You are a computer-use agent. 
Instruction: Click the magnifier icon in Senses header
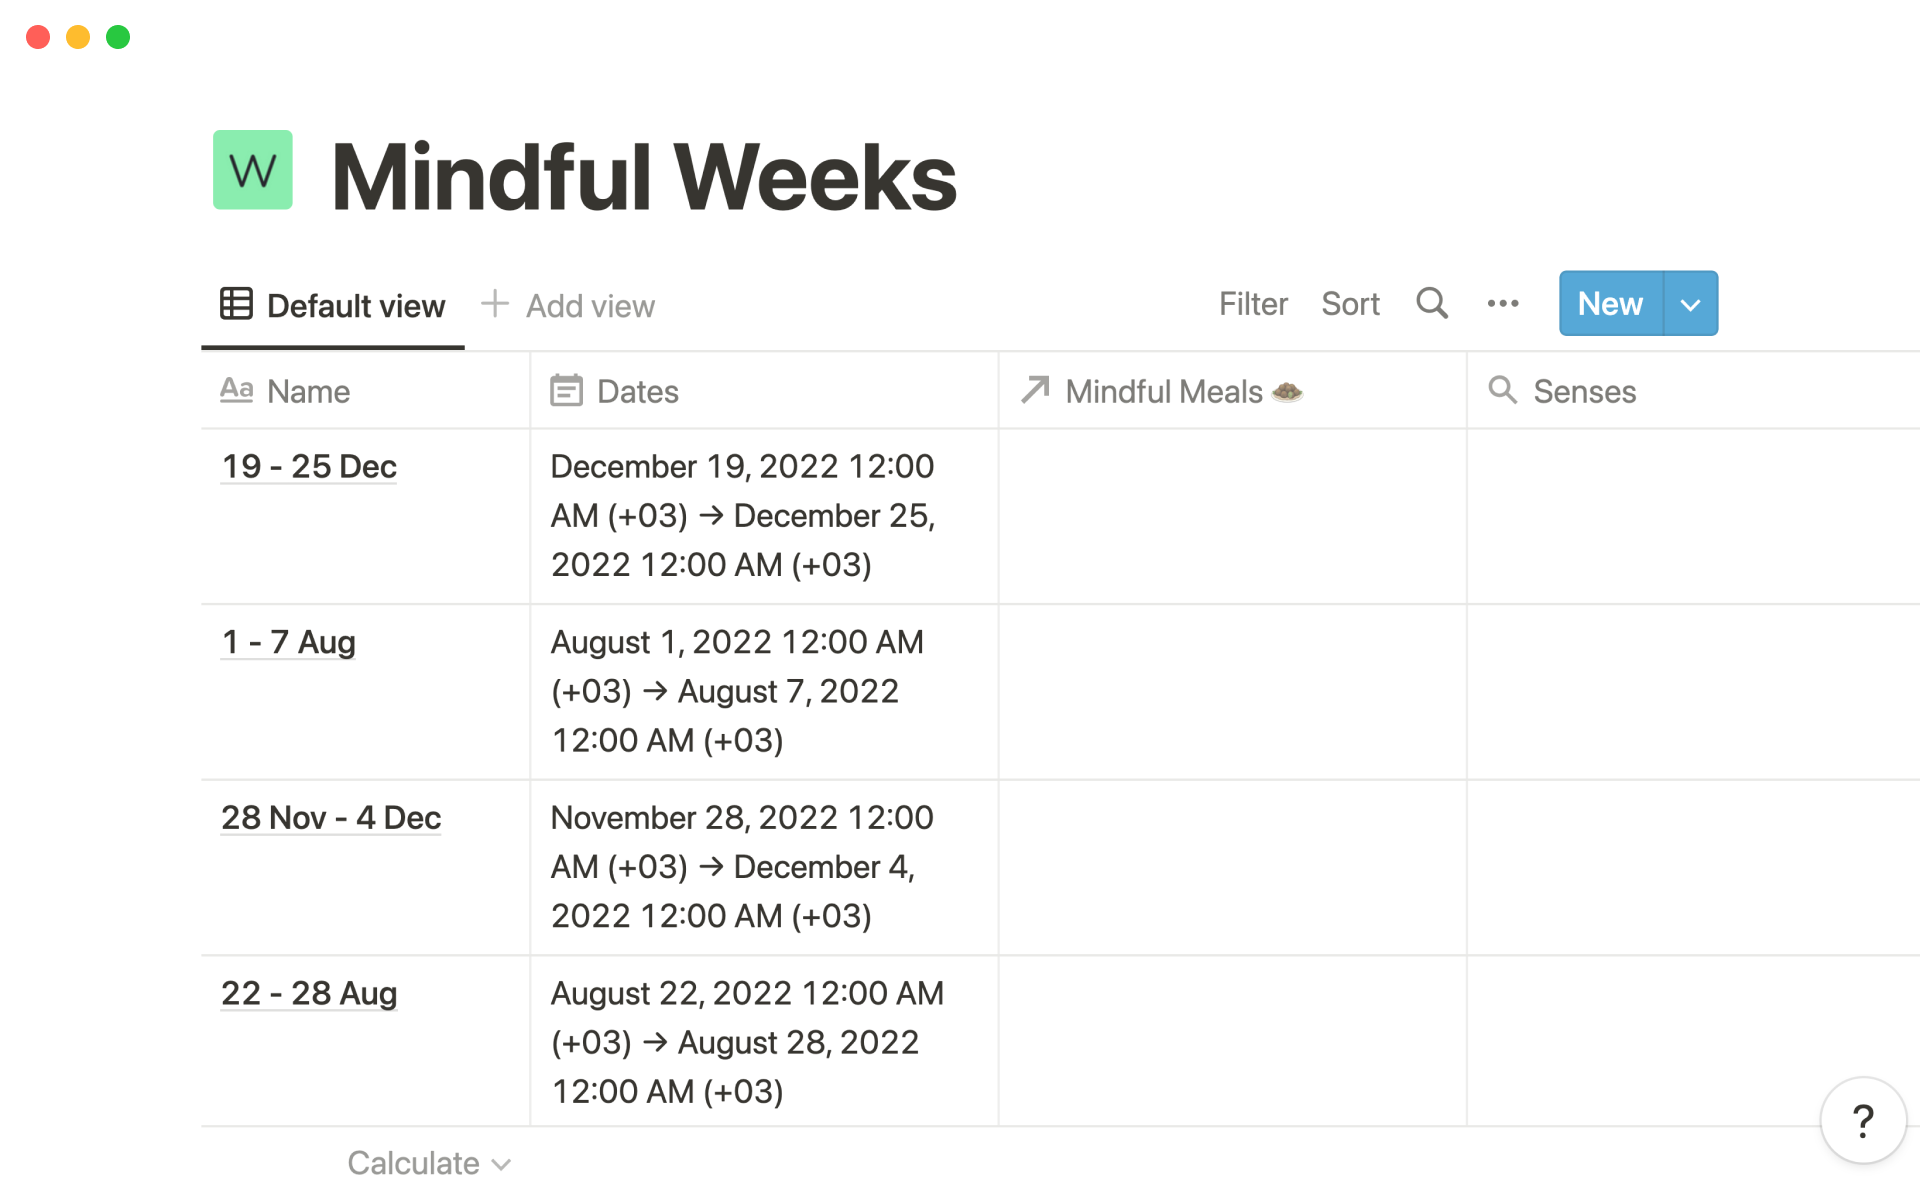coord(1502,390)
